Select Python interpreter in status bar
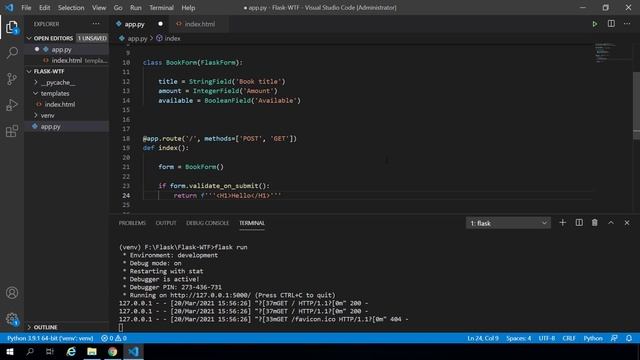640x360 pixels. coord(50,338)
